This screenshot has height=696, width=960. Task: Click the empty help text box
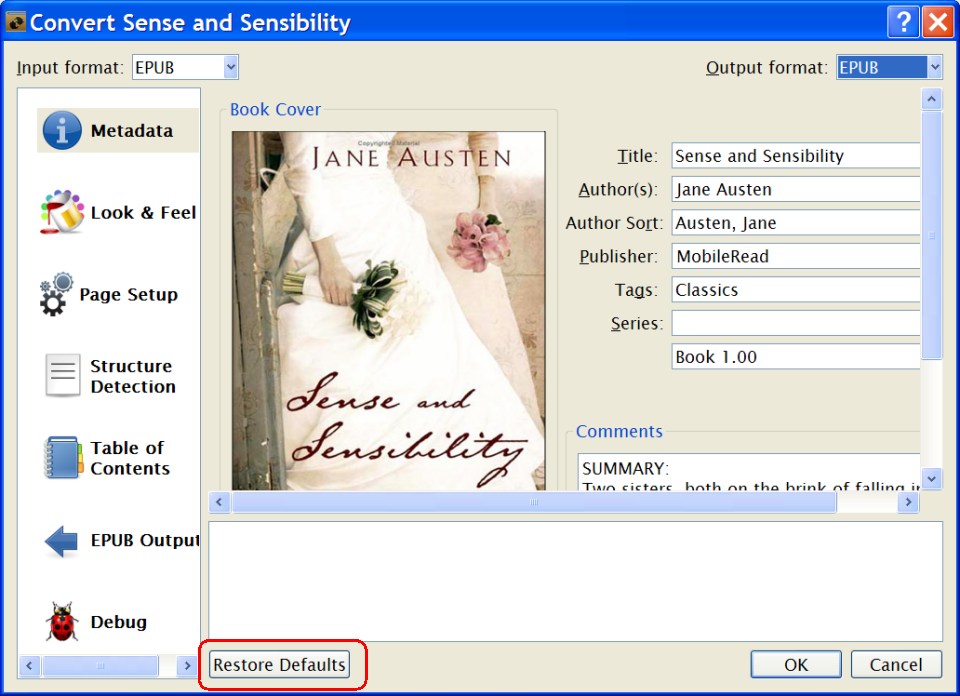pos(576,581)
